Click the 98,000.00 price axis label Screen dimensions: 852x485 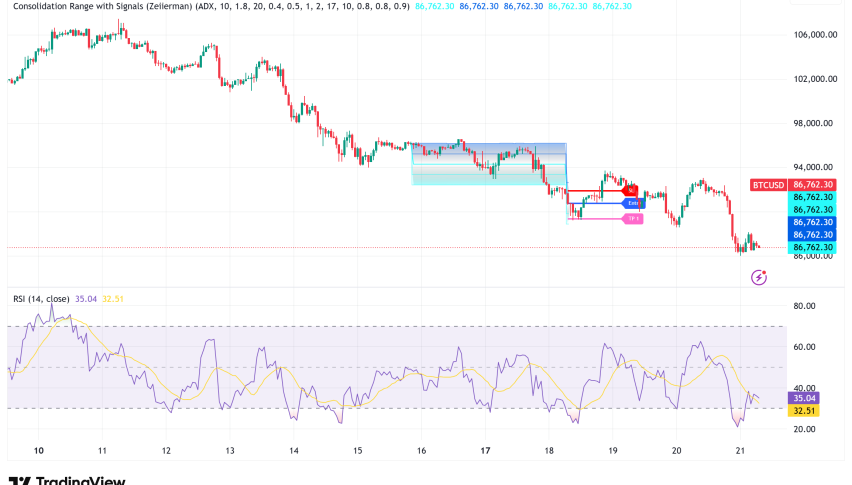pyautogui.click(x=811, y=123)
